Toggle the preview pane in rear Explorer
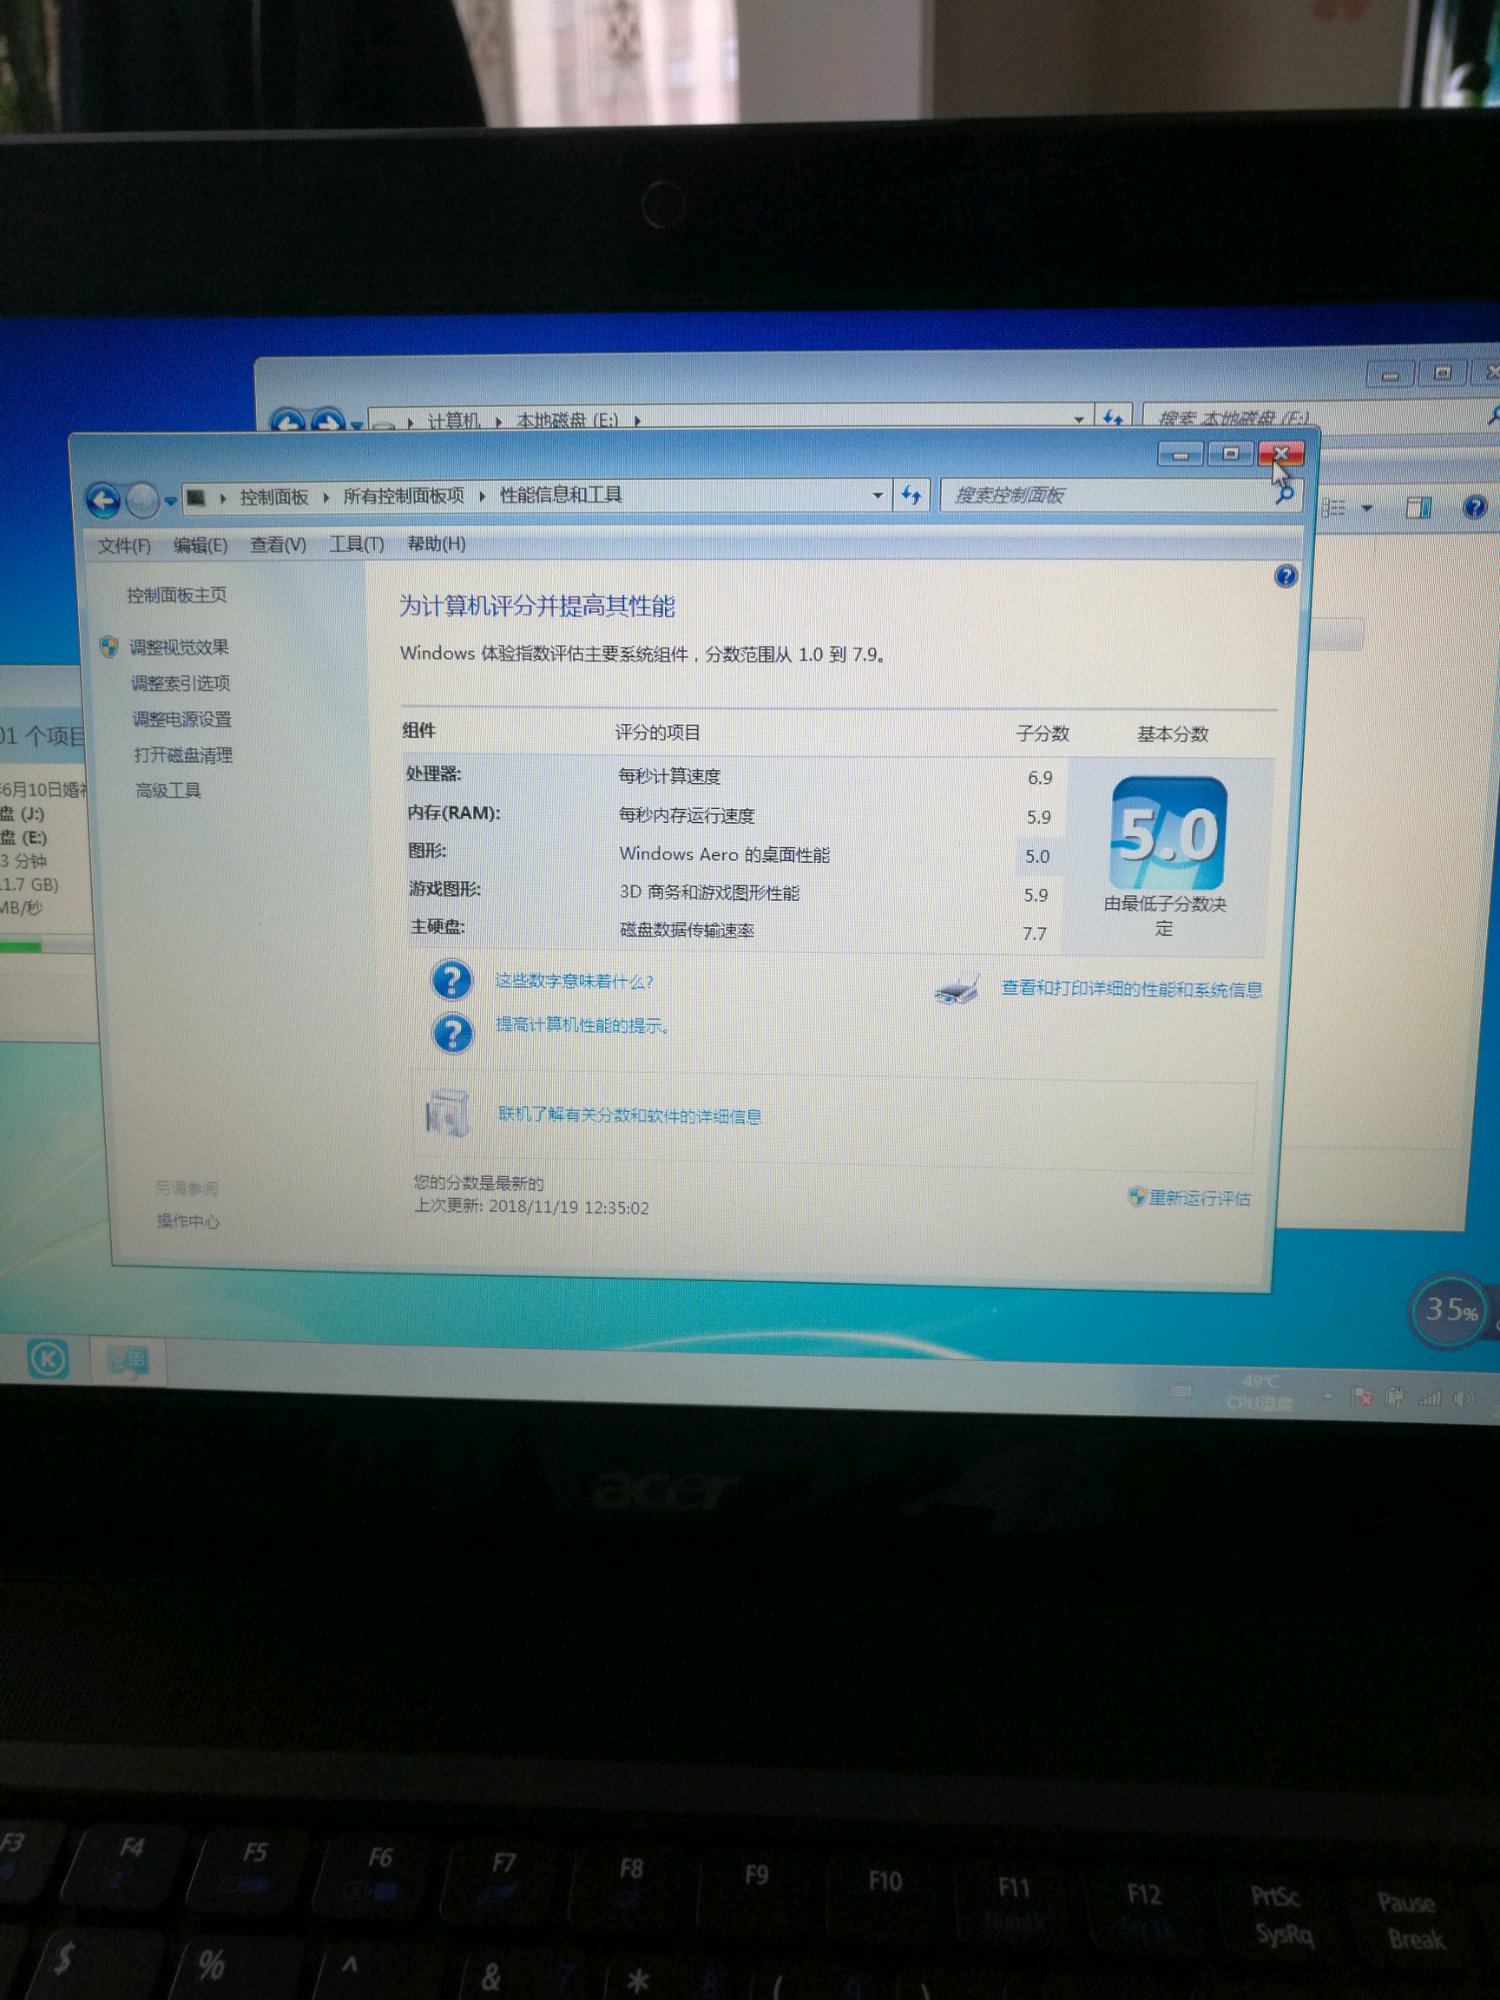The image size is (1500, 2000). point(1419,508)
